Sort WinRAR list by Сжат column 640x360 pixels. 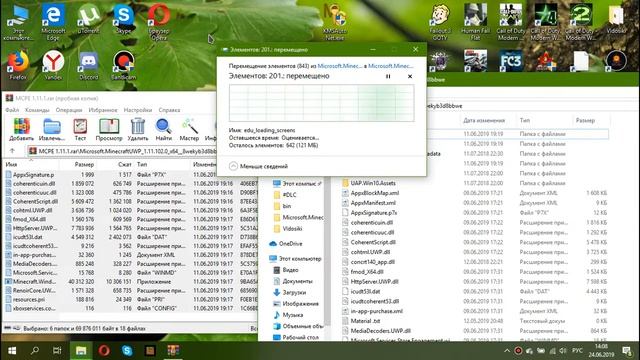coord(125,164)
